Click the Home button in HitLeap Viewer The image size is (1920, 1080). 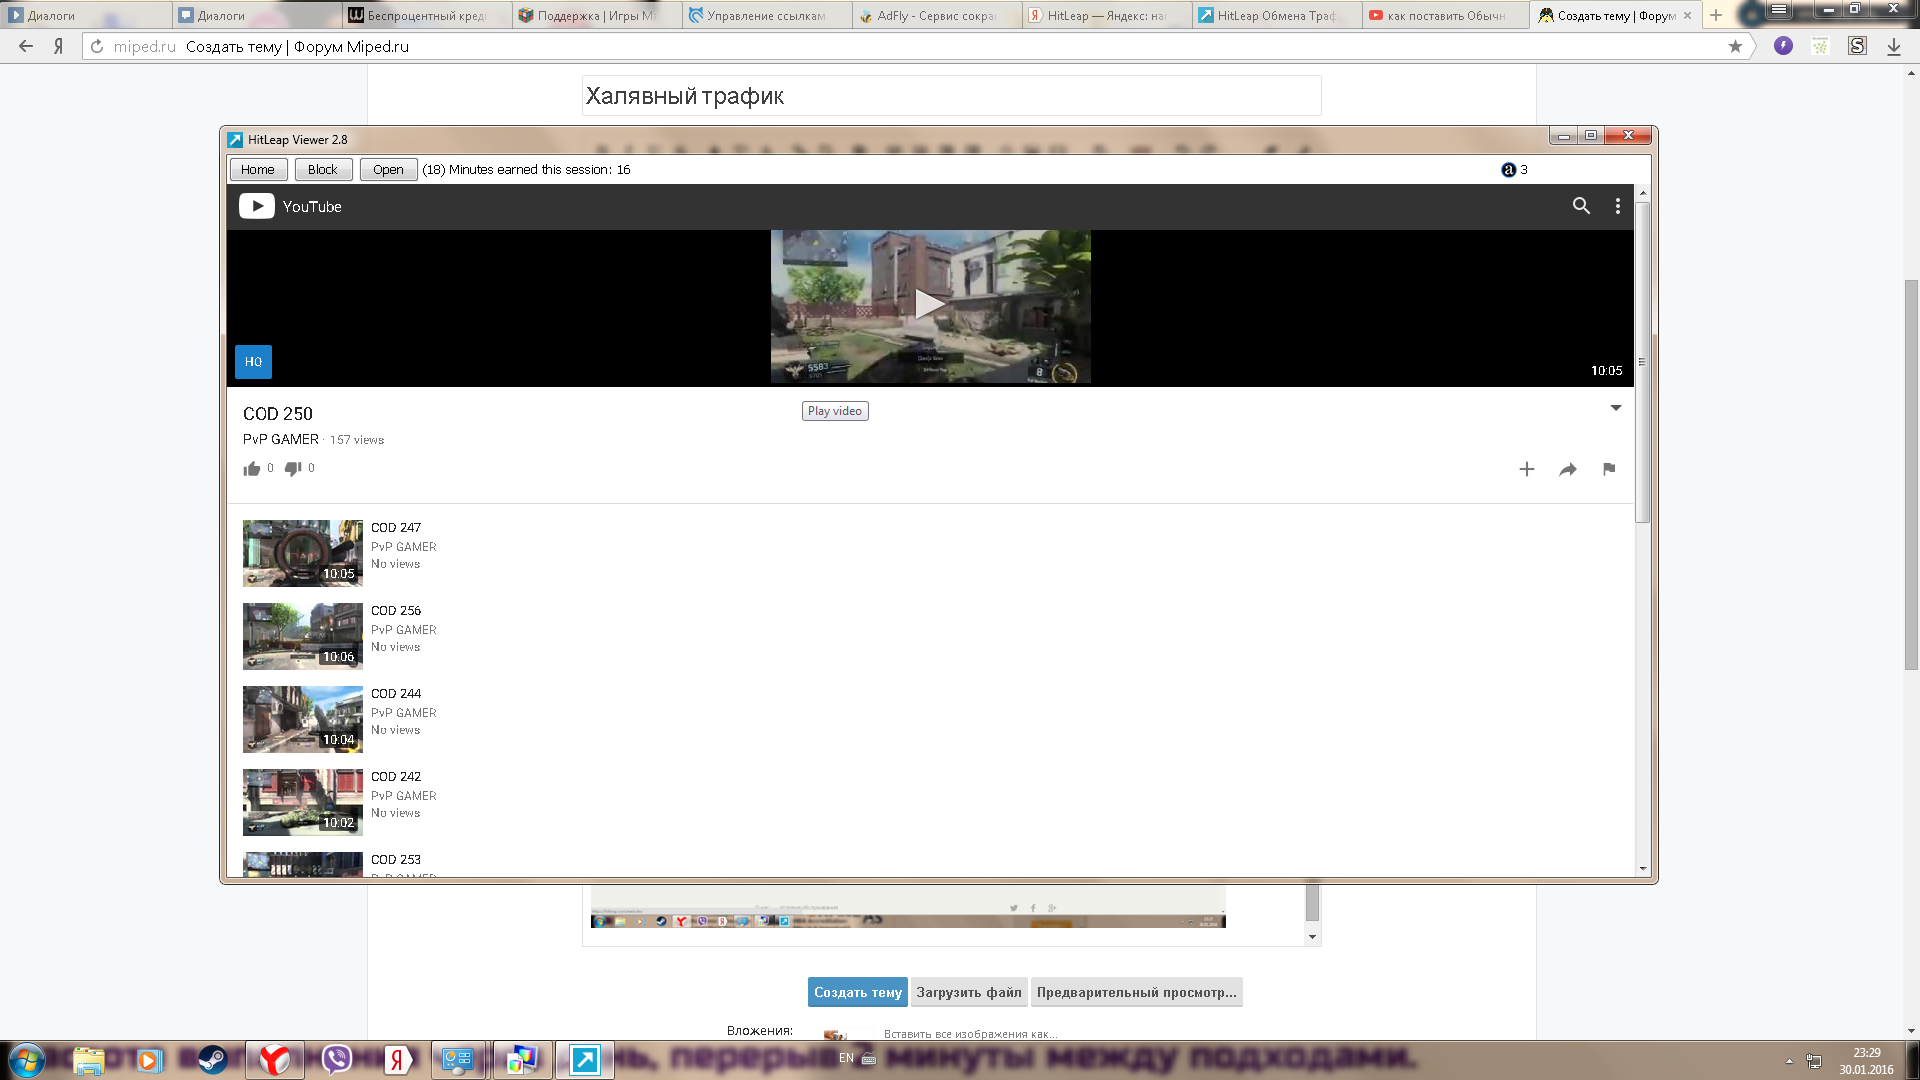[x=258, y=170]
